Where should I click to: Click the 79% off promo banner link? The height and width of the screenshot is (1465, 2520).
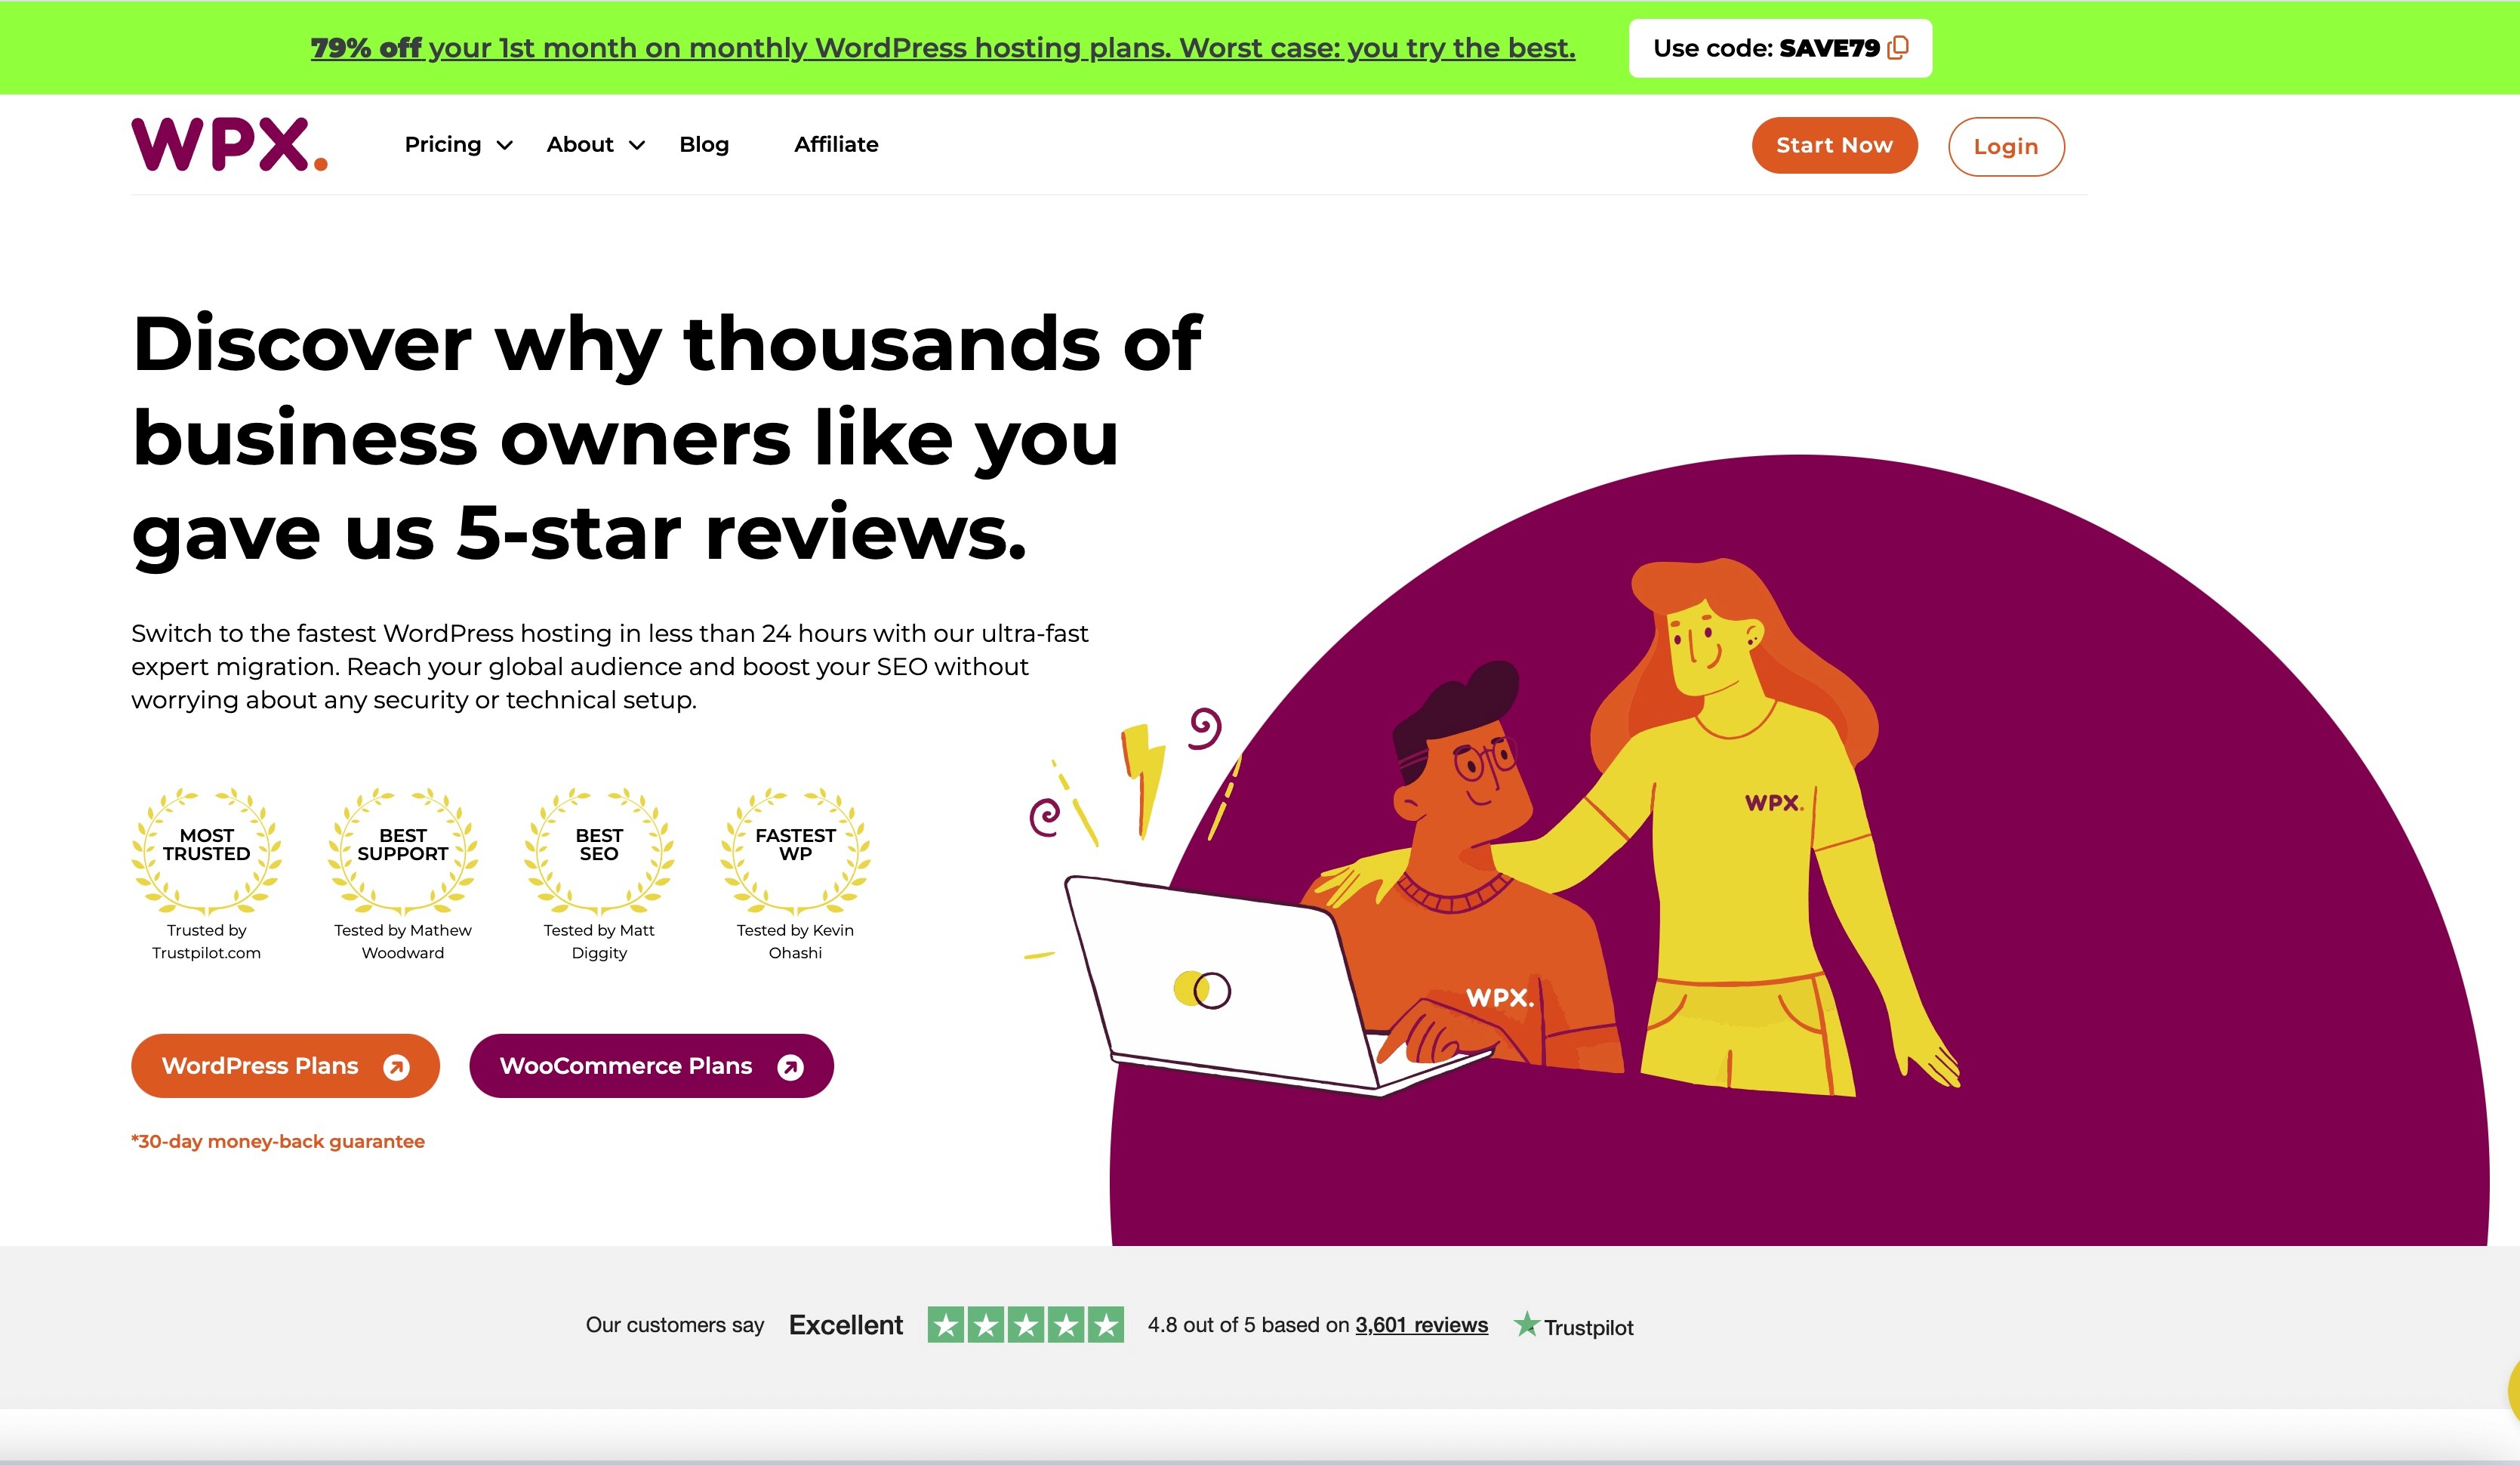[943, 48]
